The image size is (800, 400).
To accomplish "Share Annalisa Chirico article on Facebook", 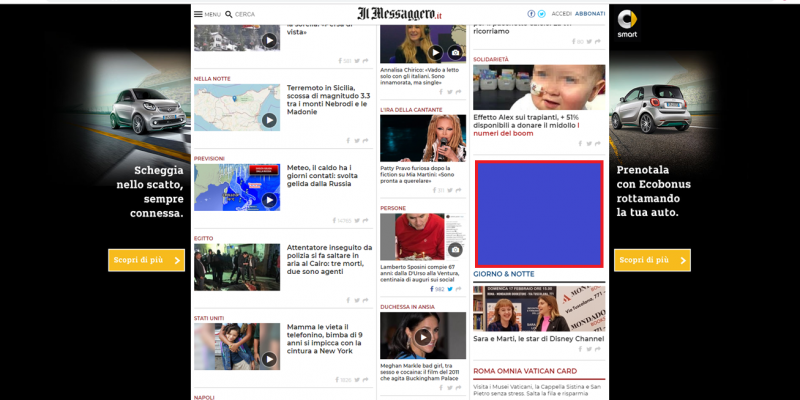I will point(441,92).
